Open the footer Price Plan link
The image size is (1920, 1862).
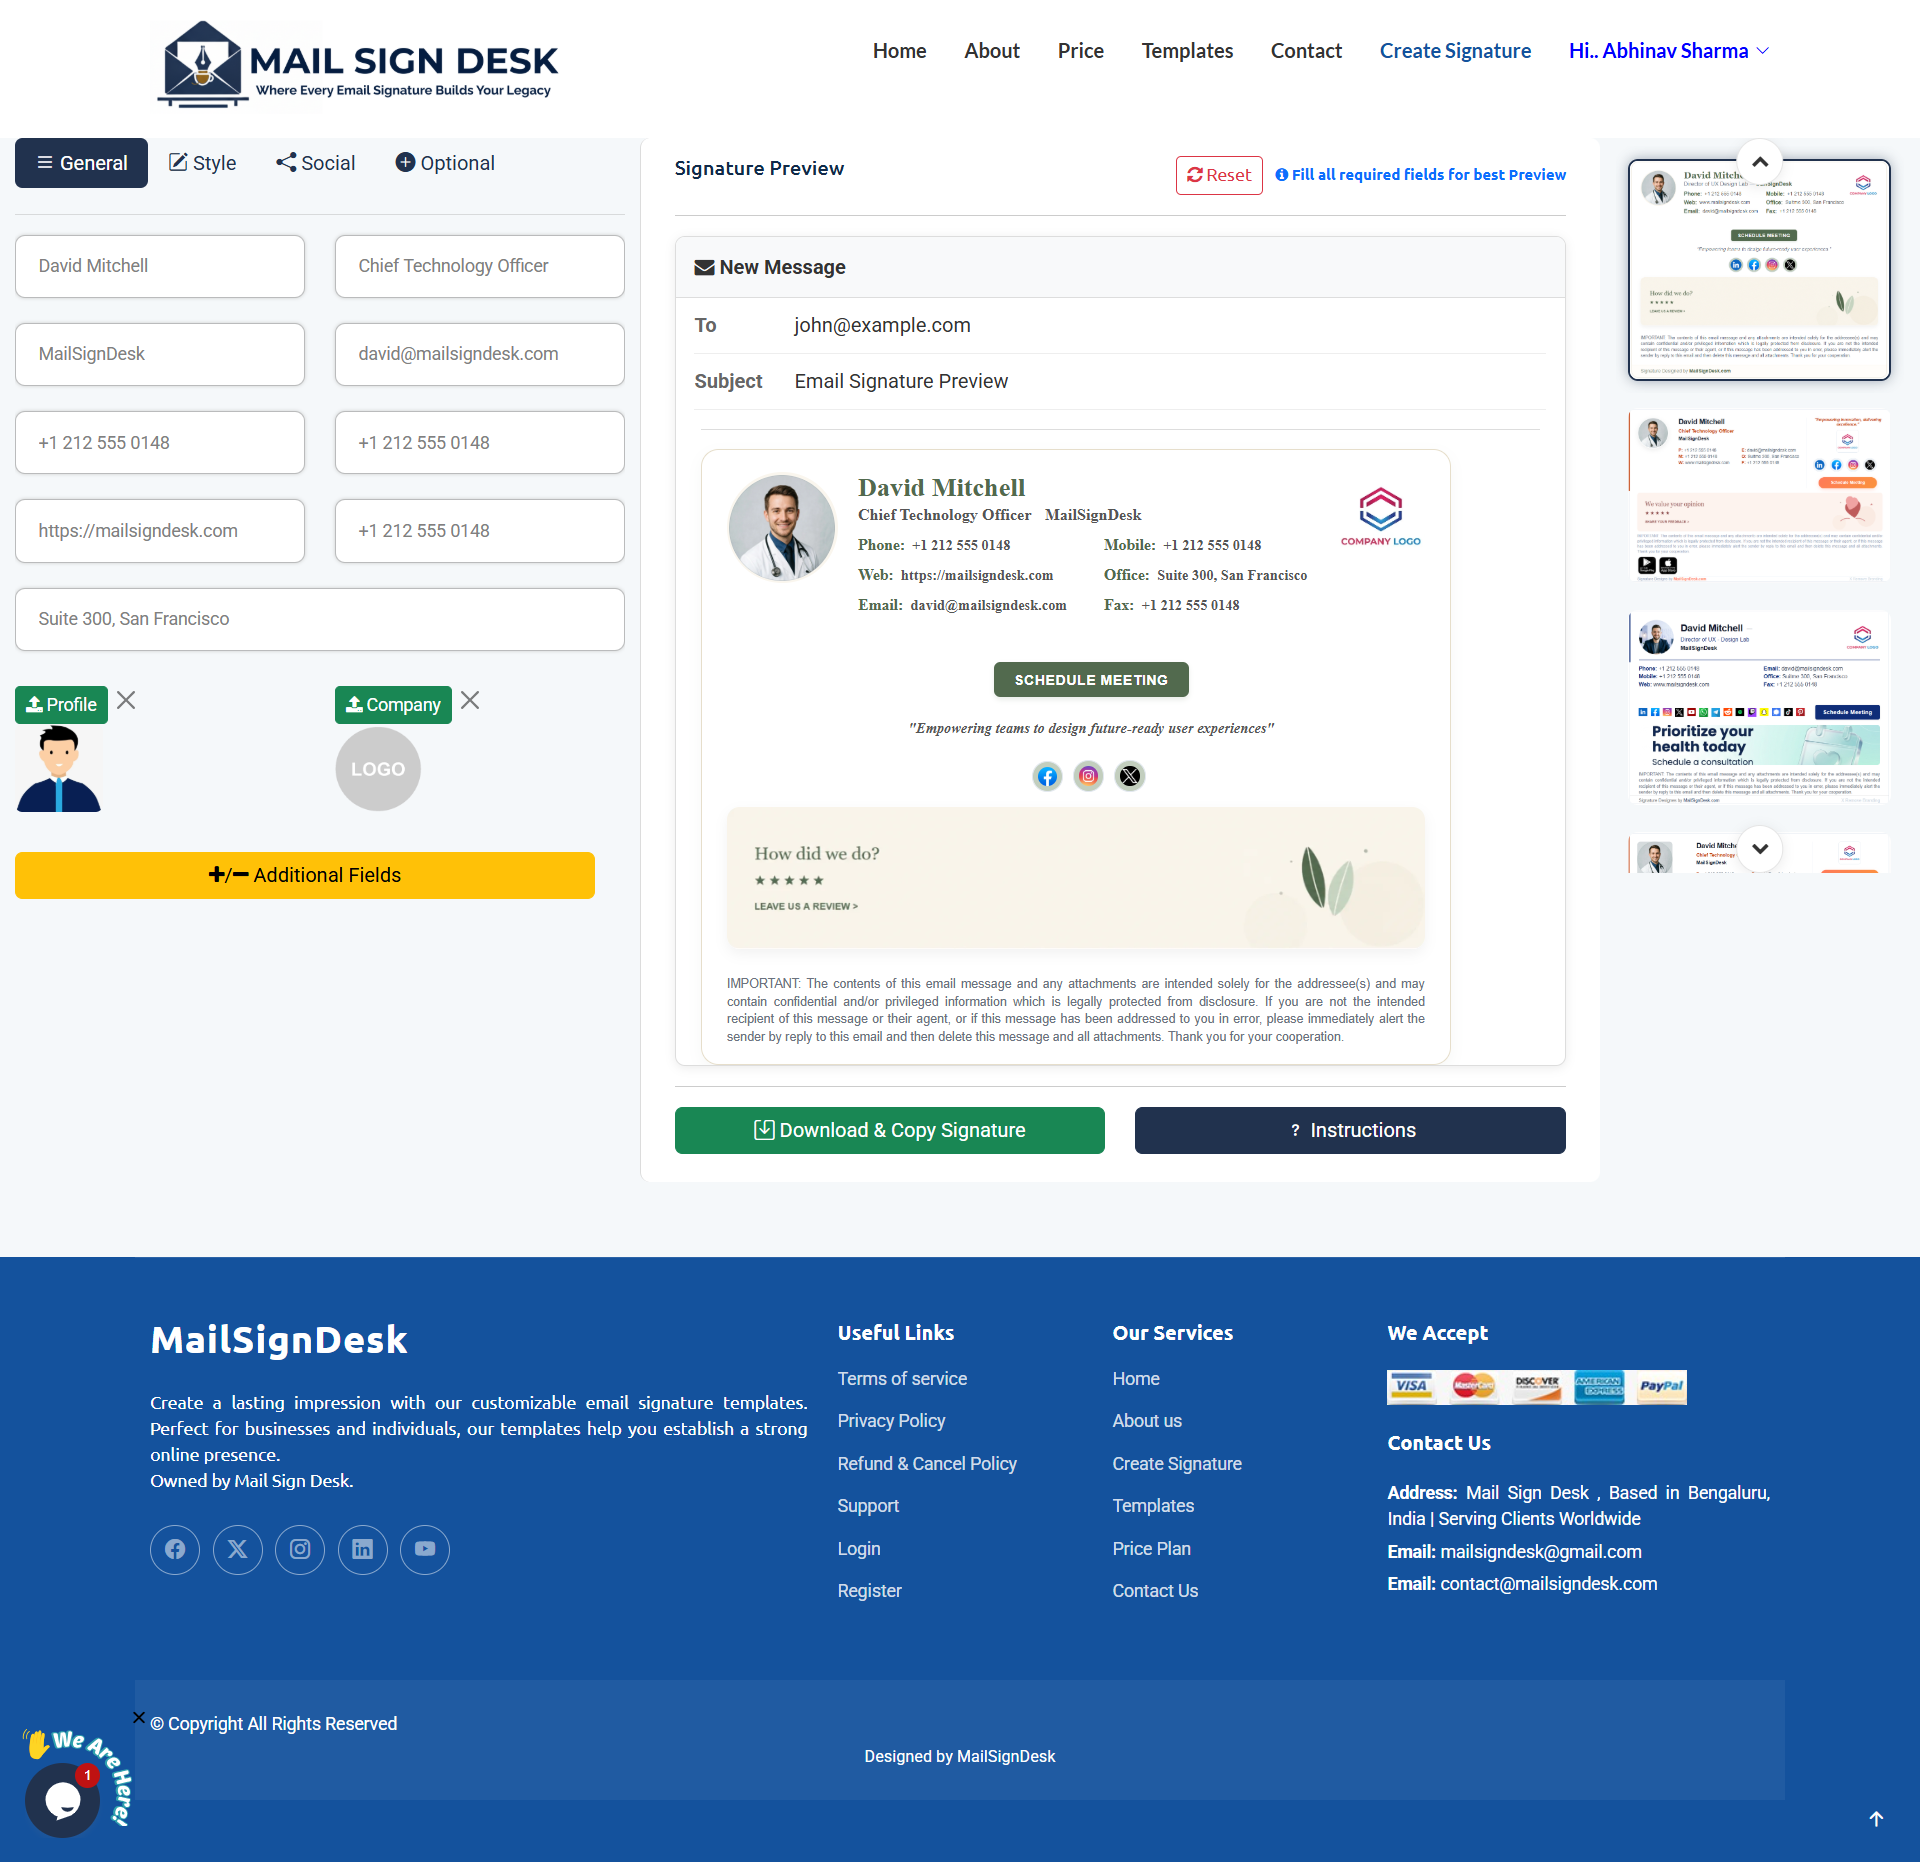(x=1151, y=1549)
